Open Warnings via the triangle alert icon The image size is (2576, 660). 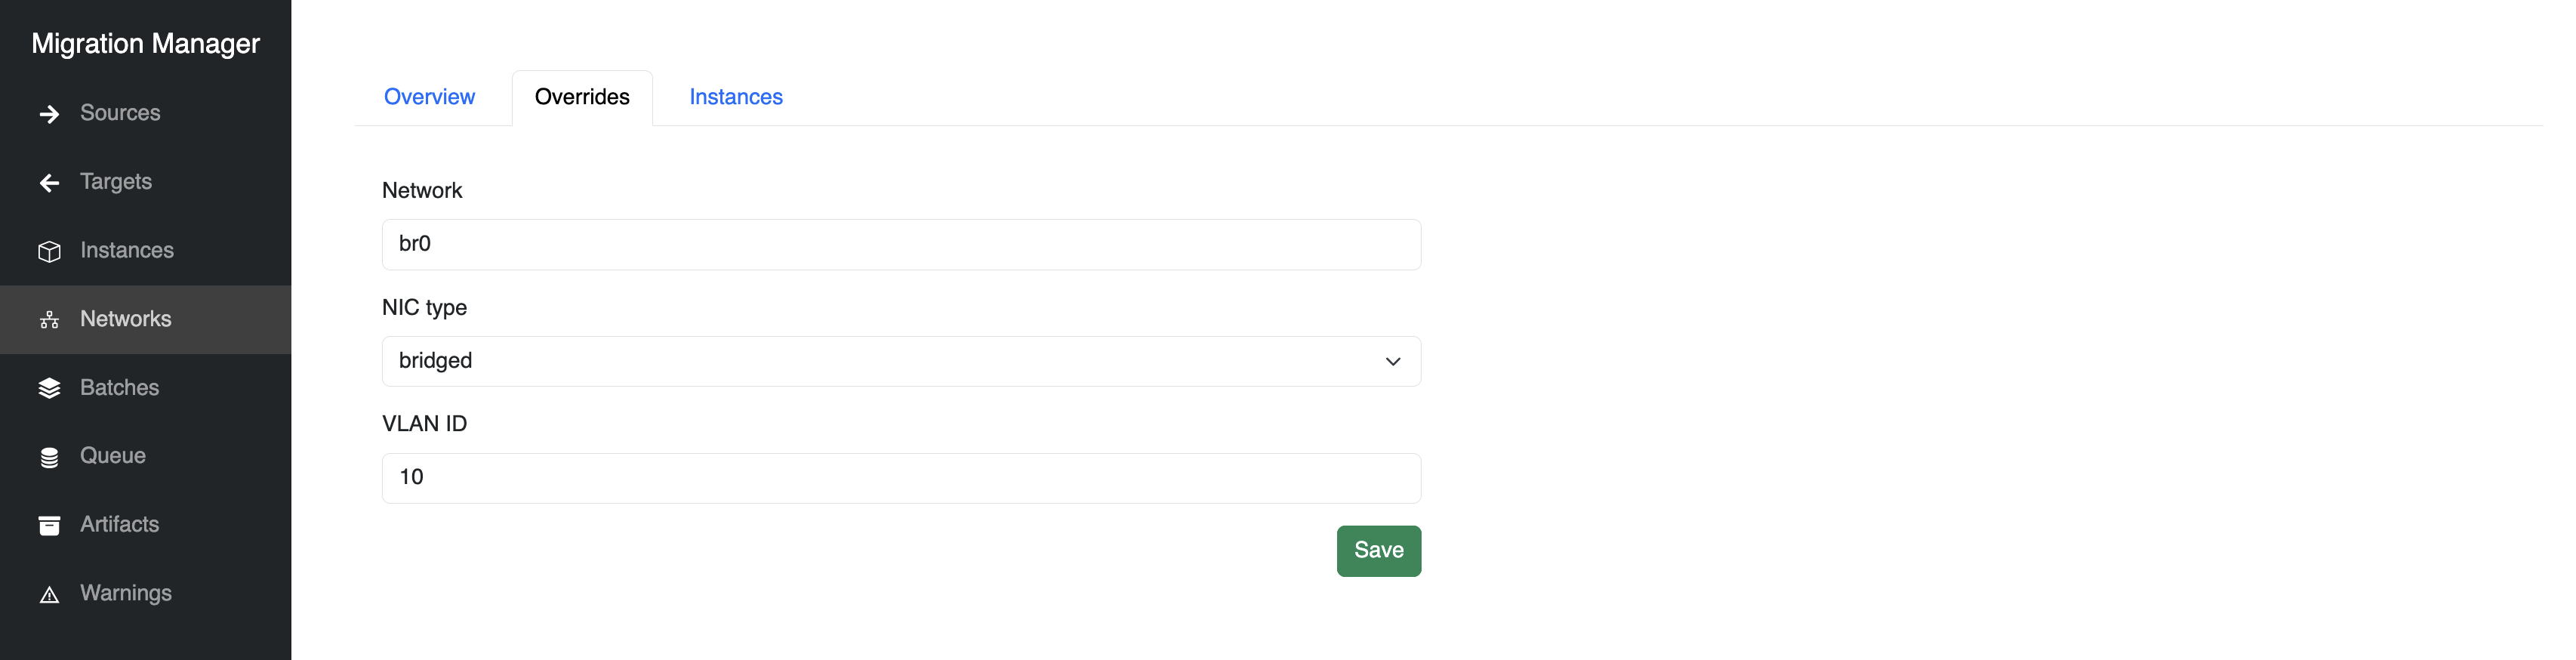[x=49, y=593]
